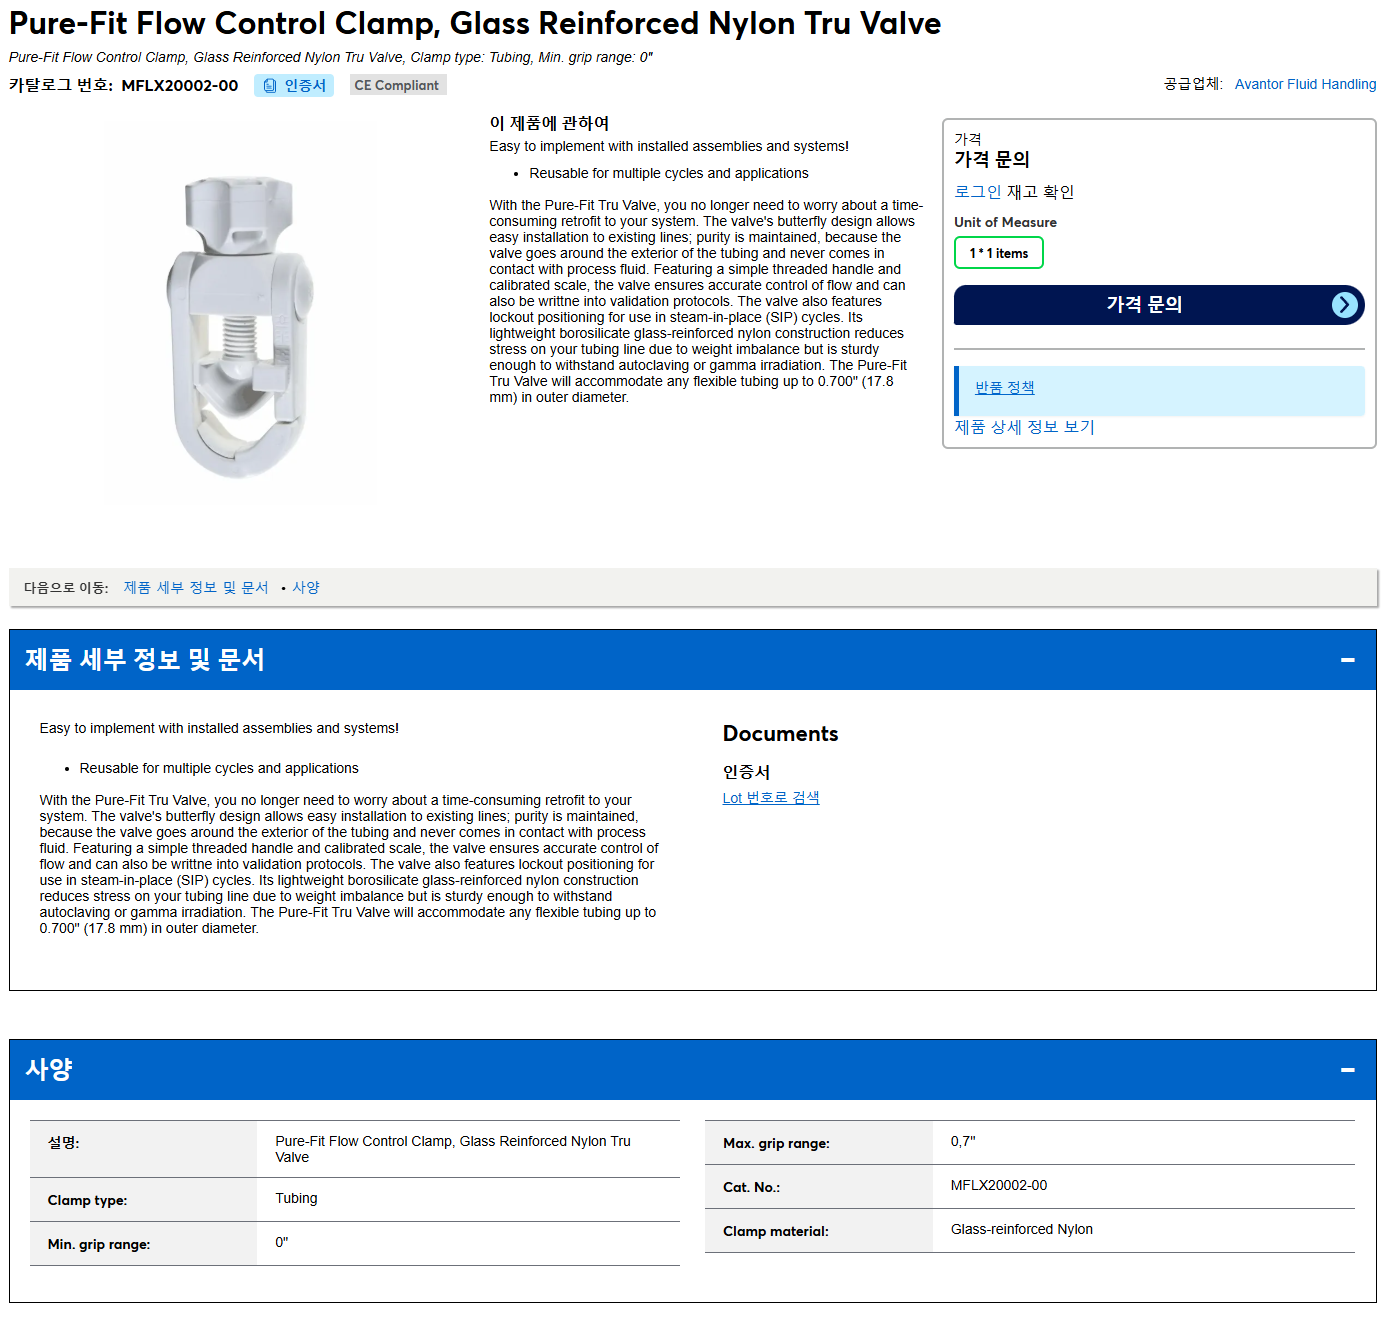Click the Documents heading
Viewport: 1384px width, 1323px height.
780,734
